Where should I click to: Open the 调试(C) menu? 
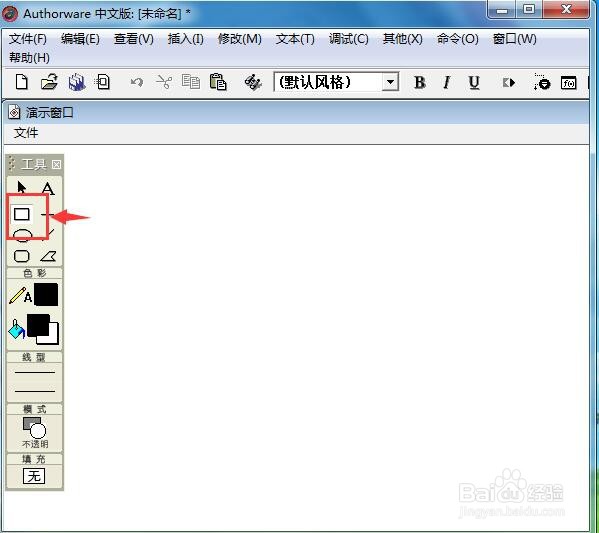pyautogui.click(x=349, y=39)
